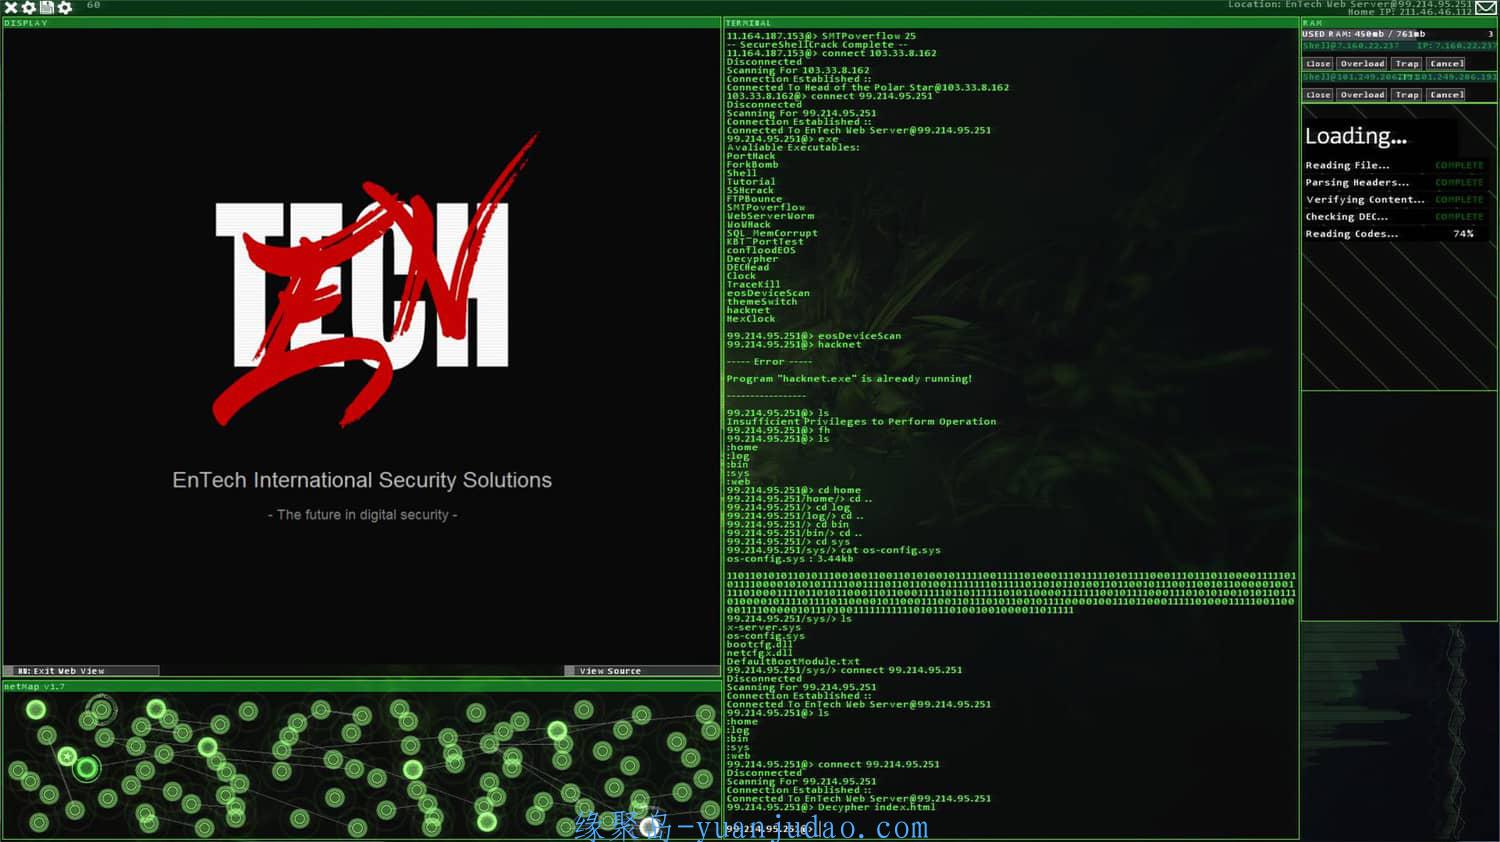Click 'Decypher' in the executables list
This screenshot has height=842, width=1500.
coord(752,259)
